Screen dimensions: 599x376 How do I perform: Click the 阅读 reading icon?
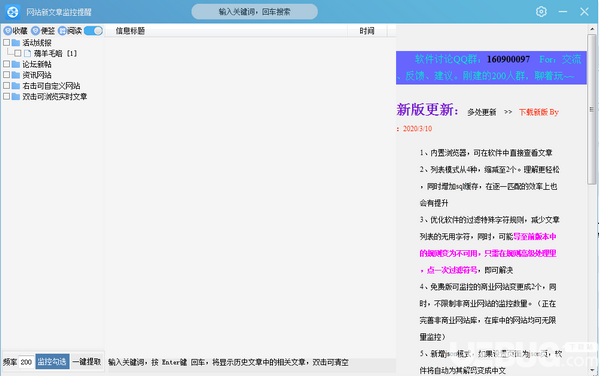point(63,31)
